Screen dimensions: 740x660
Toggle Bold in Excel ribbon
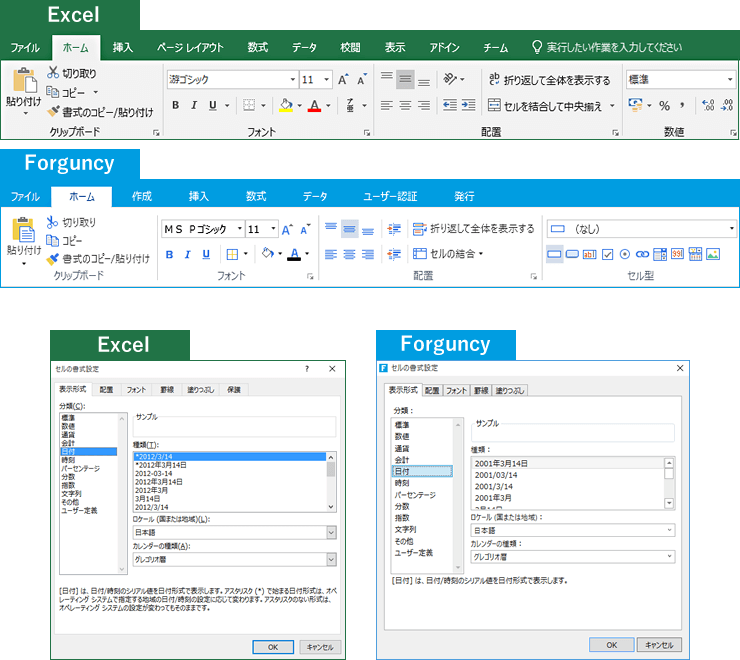(x=176, y=105)
